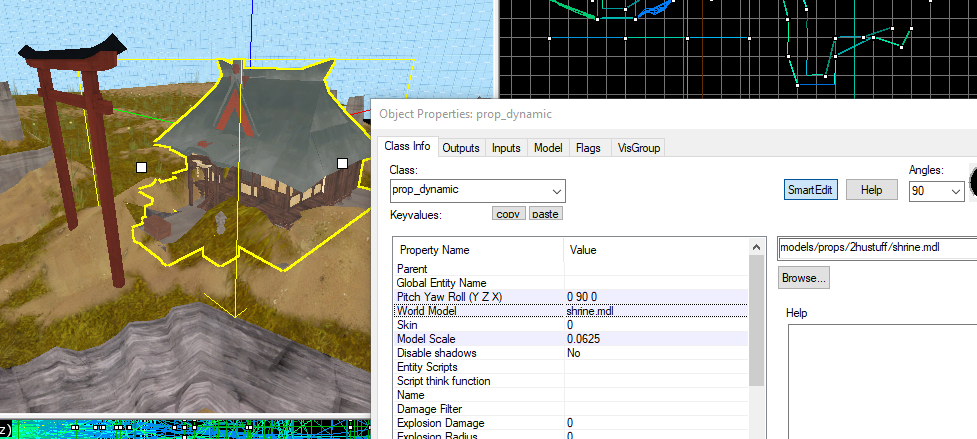
Task: Switch to the Class Info tab
Action: (x=407, y=146)
